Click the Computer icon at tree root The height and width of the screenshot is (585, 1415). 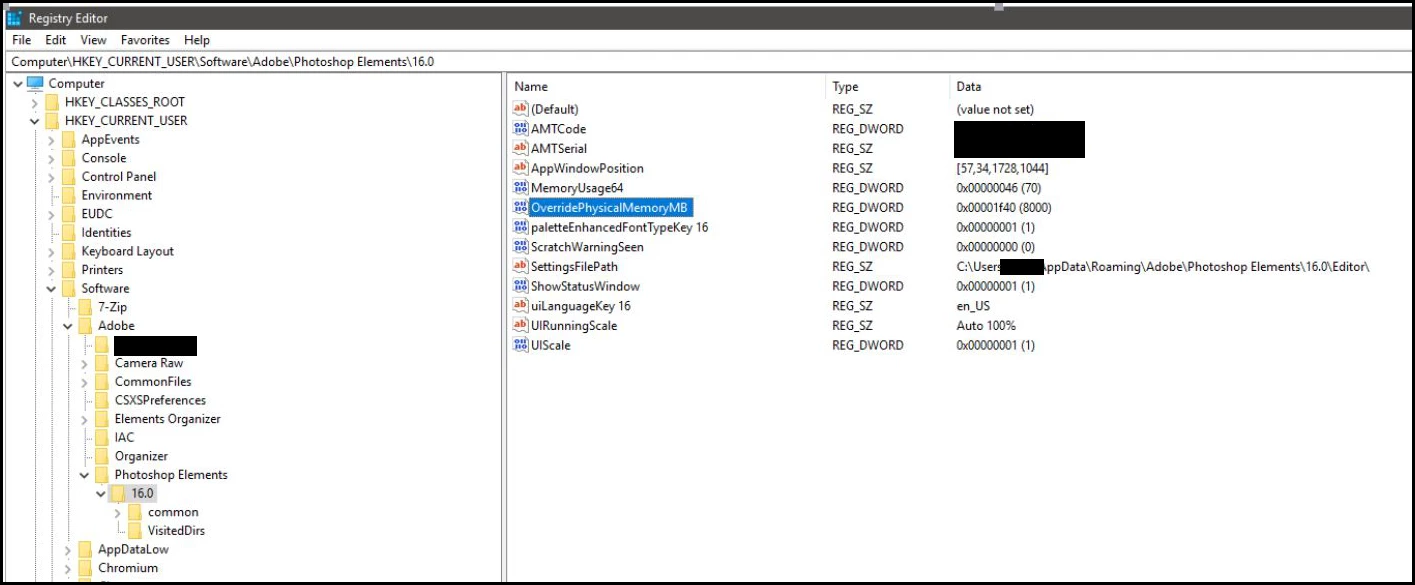point(35,83)
